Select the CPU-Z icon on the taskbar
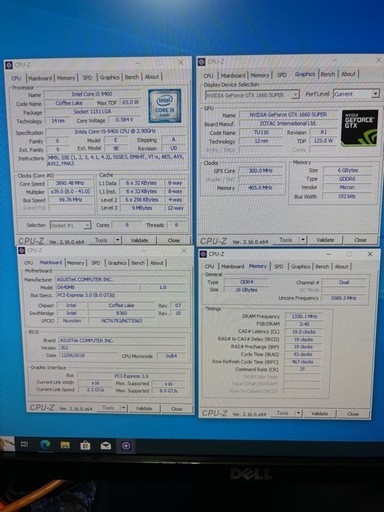 tap(126, 446)
